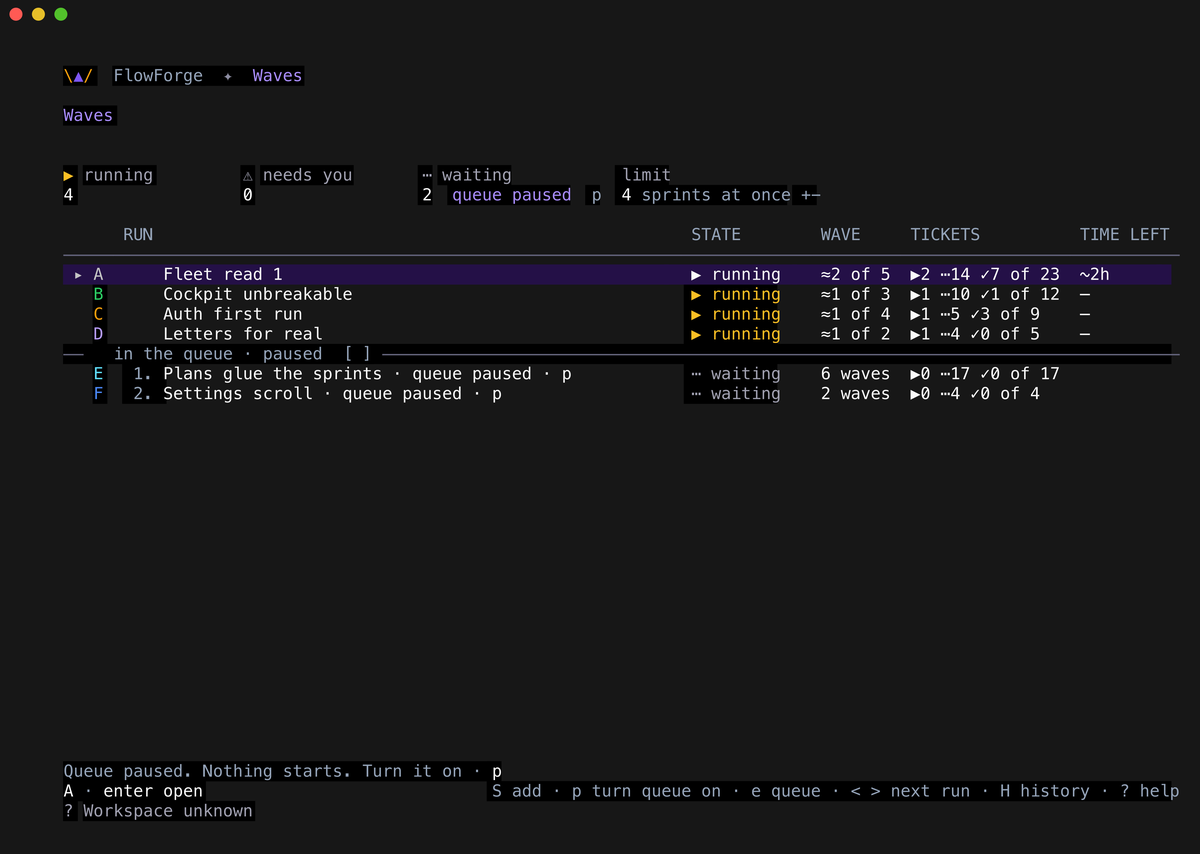Click the running play icon for Auth first run

pos(697,314)
